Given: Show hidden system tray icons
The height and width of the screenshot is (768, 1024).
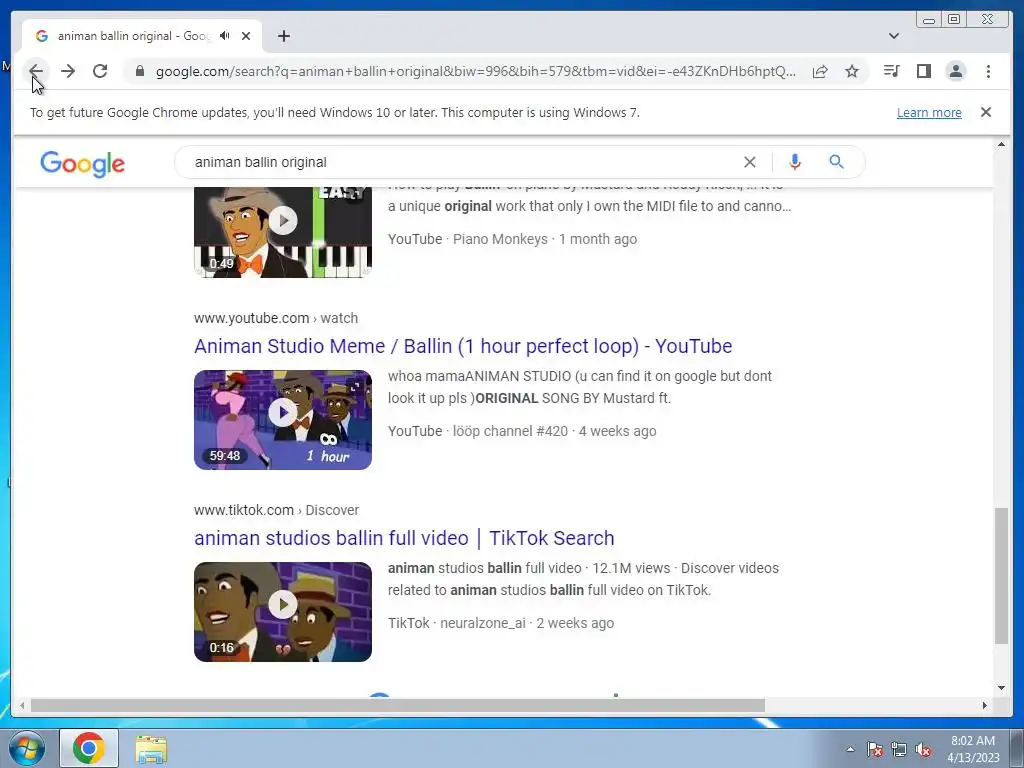Looking at the screenshot, I should click(x=850, y=749).
